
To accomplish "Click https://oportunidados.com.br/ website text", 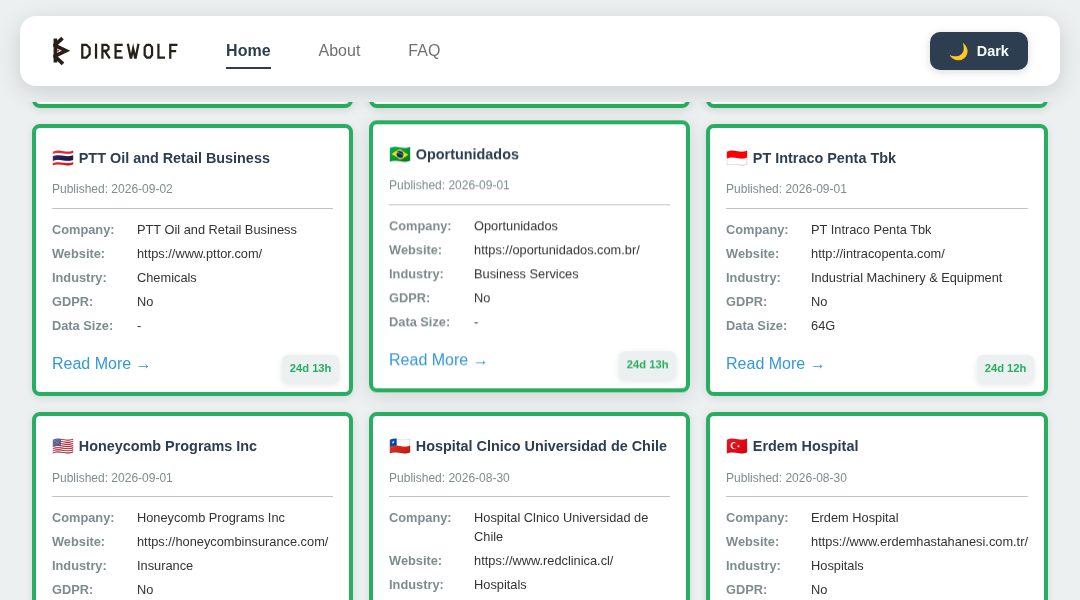I will (x=557, y=250).
